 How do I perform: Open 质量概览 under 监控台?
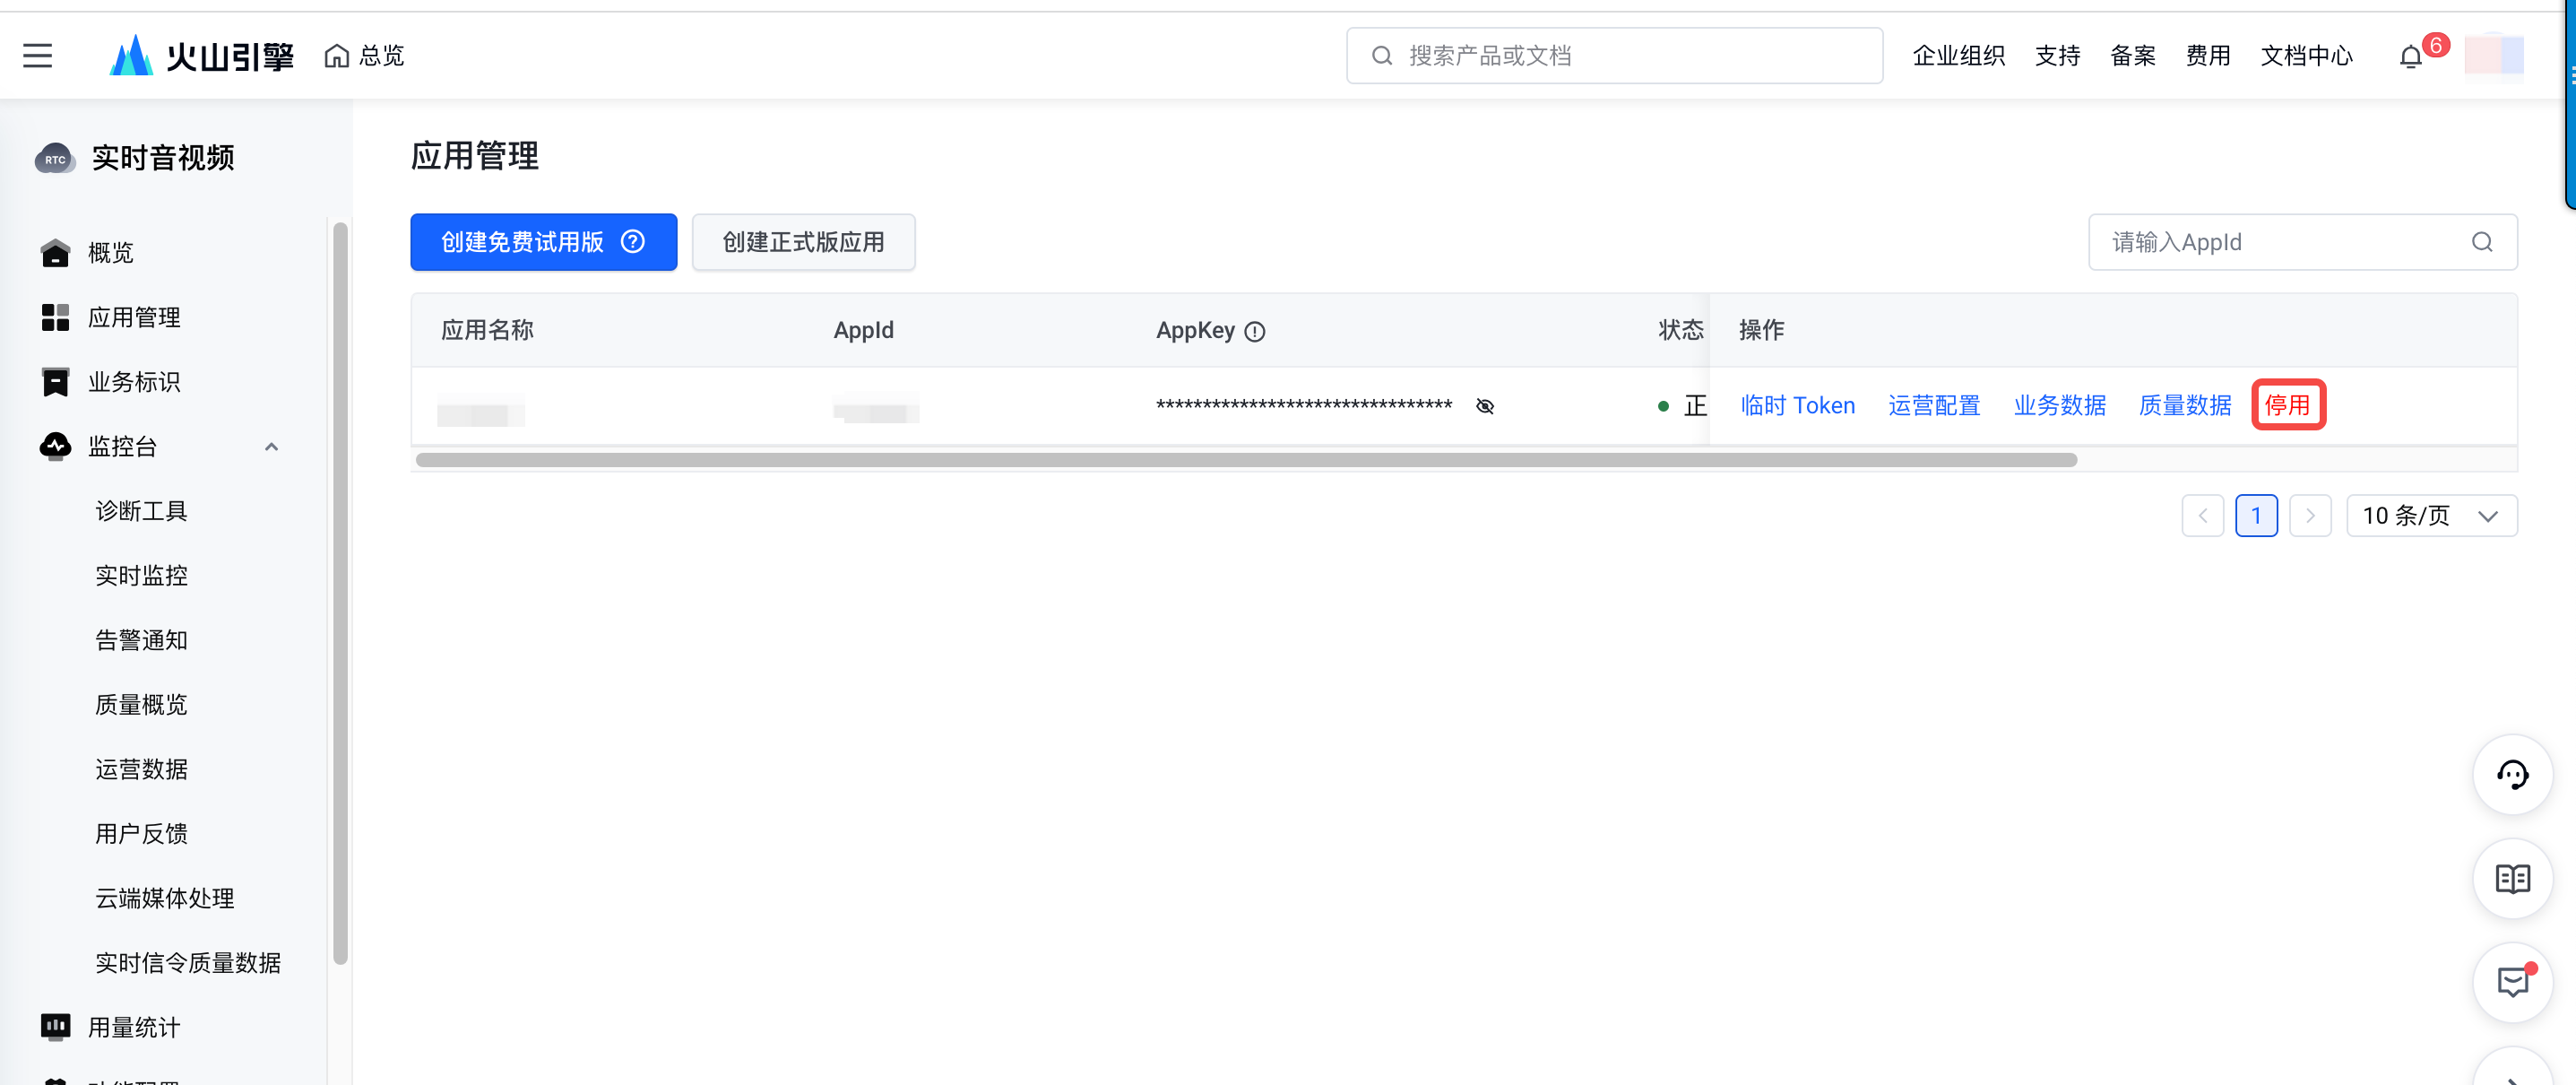(x=142, y=705)
